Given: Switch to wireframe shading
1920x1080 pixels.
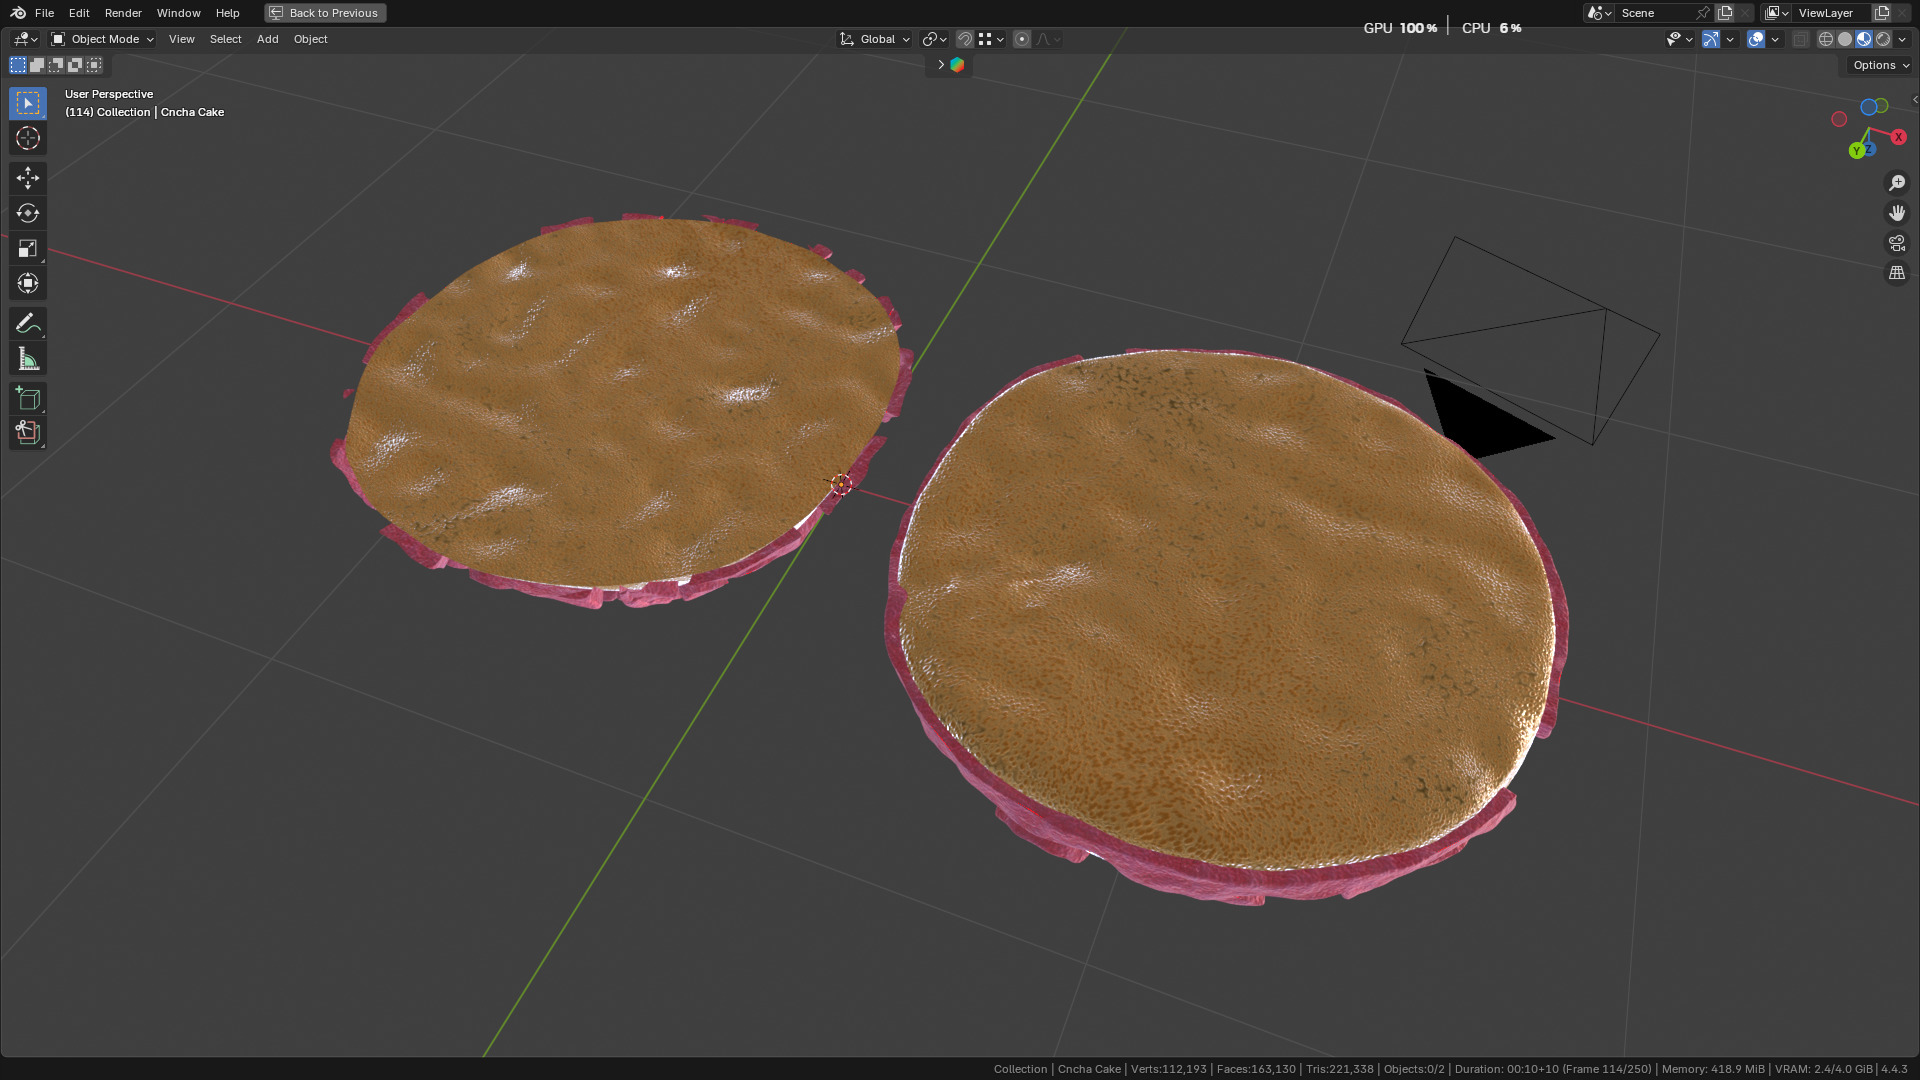Looking at the screenshot, I should coord(1825,39).
